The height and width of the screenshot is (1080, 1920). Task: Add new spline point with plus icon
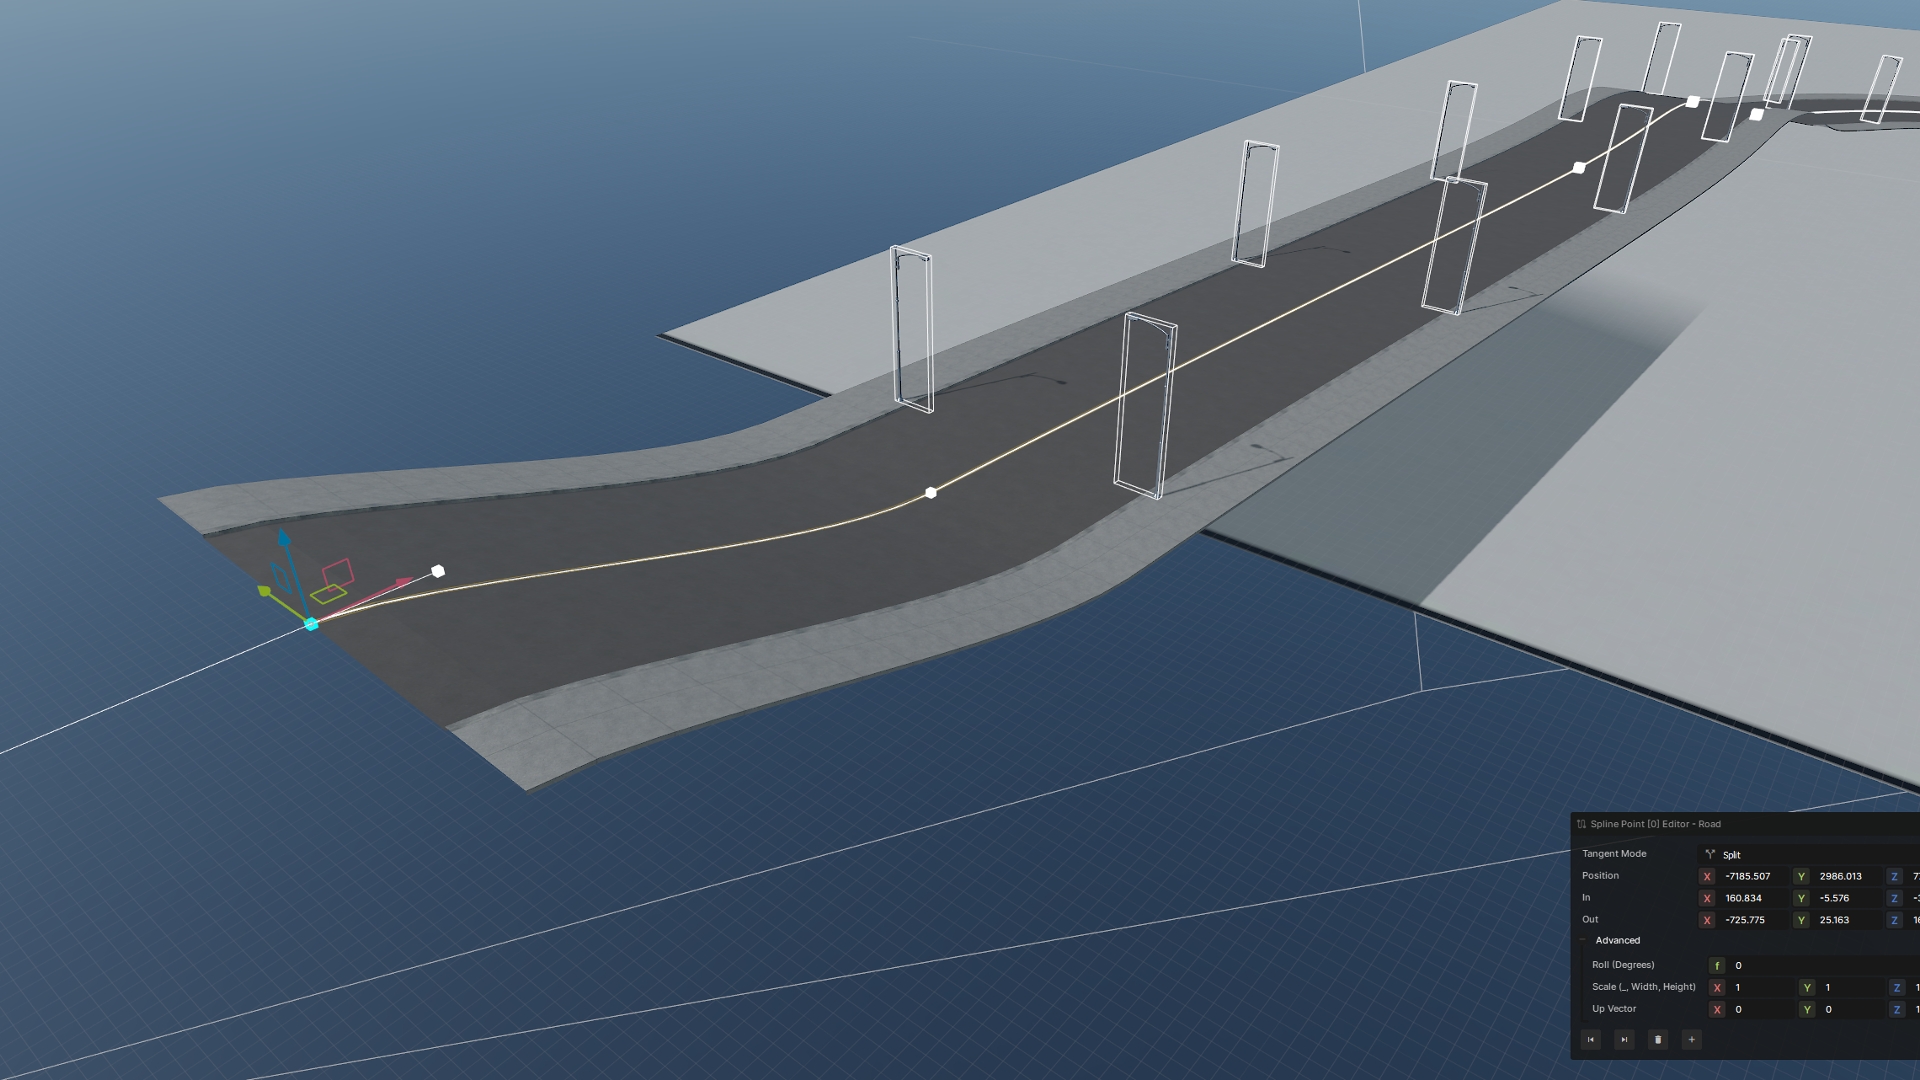pyautogui.click(x=1692, y=1040)
